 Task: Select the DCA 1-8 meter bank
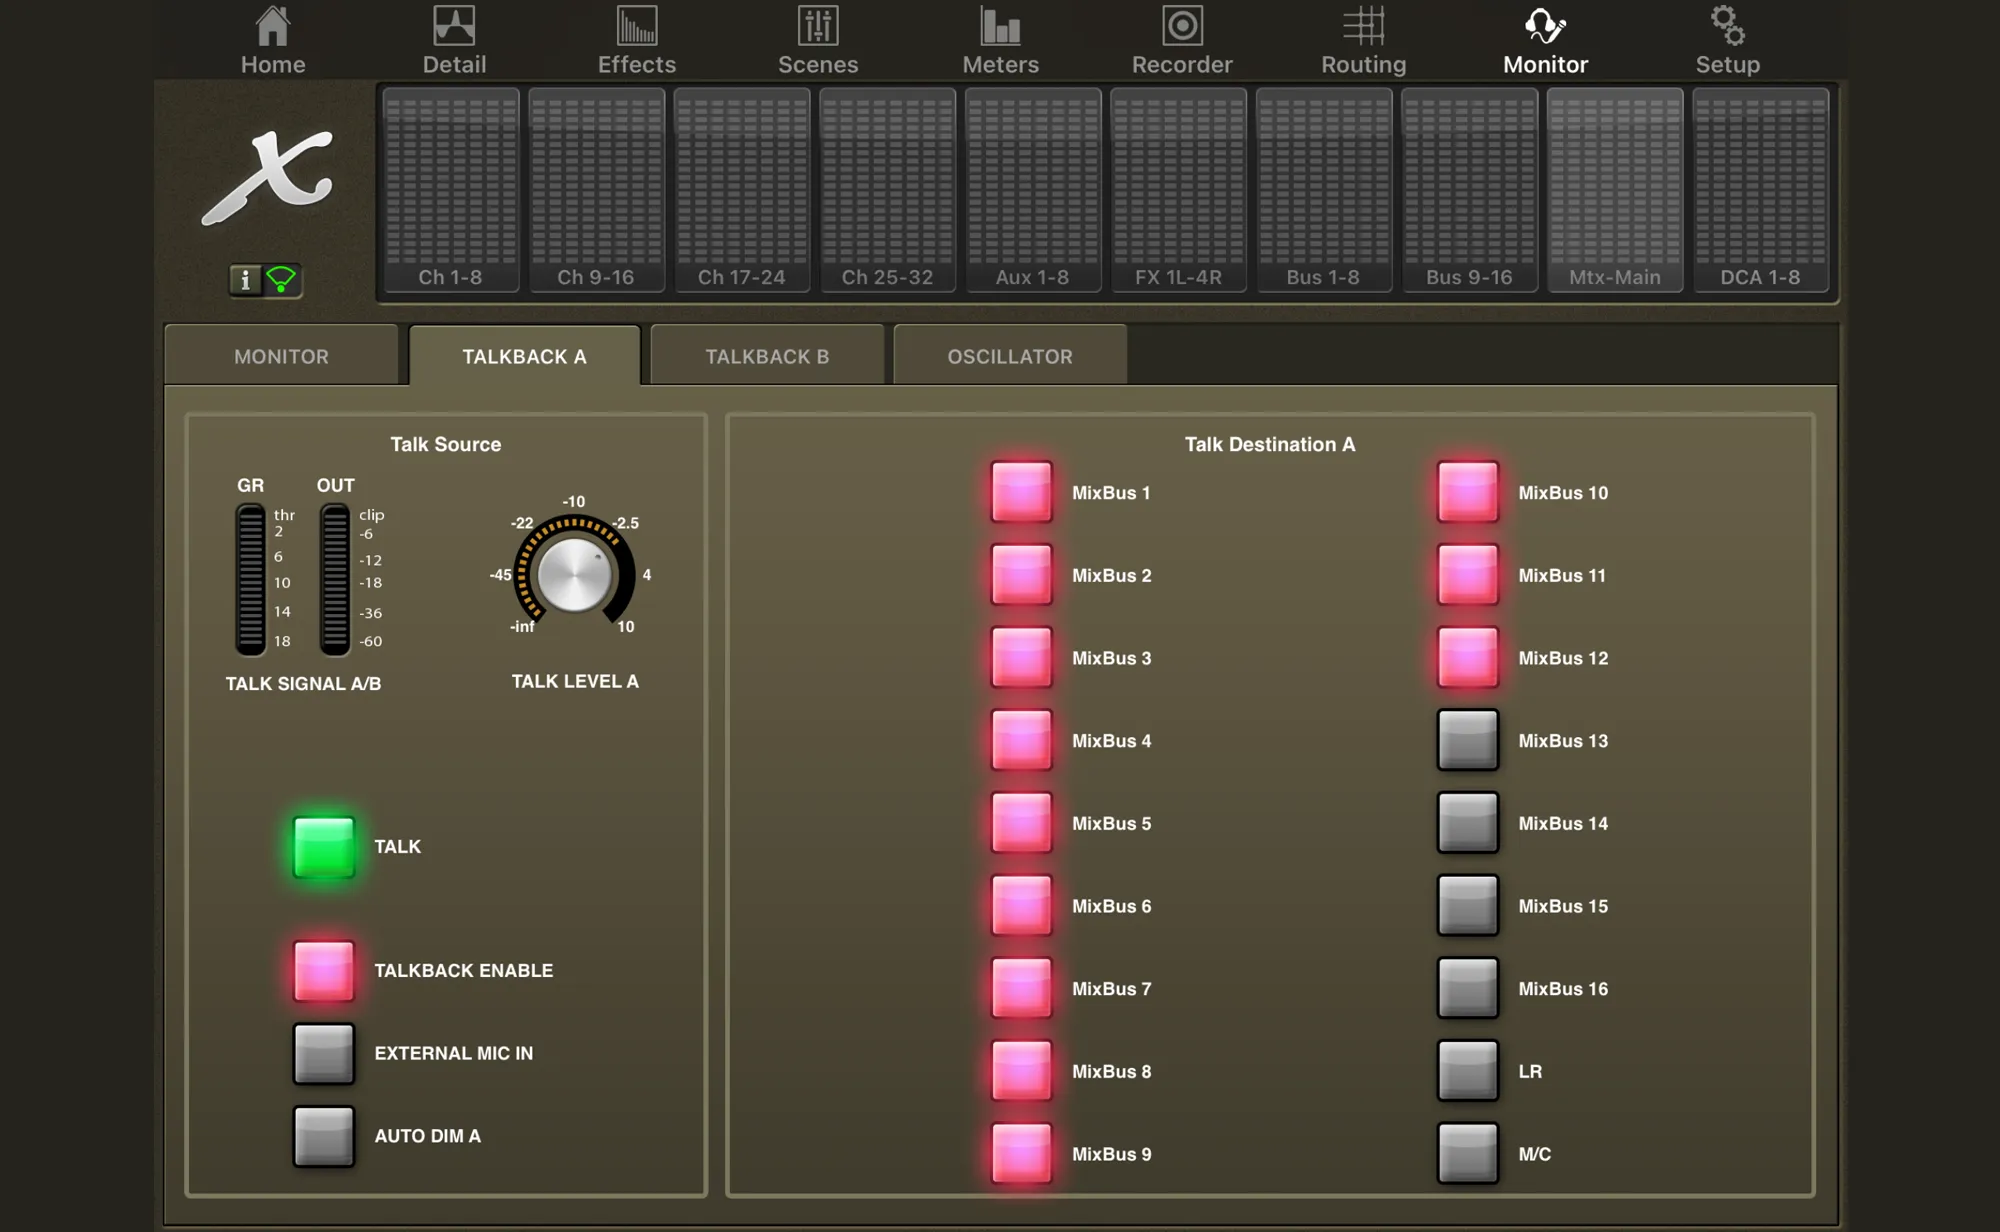click(1760, 190)
